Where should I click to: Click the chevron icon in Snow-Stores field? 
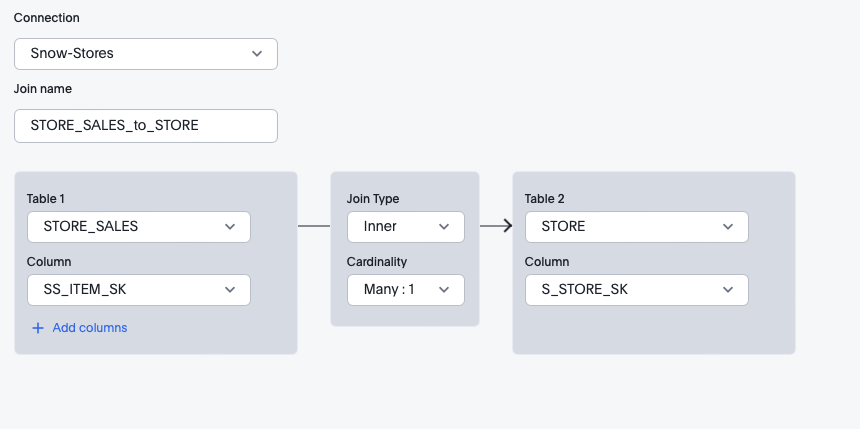(257, 53)
